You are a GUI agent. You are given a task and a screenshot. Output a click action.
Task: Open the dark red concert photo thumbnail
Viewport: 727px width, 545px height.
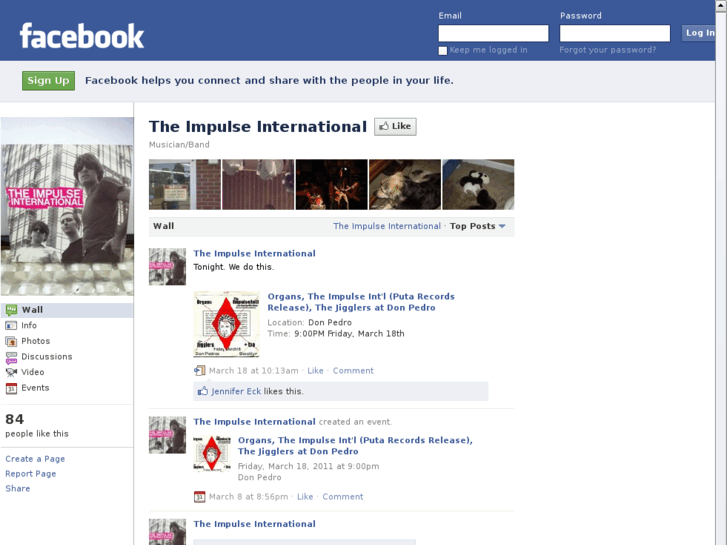coord(332,185)
